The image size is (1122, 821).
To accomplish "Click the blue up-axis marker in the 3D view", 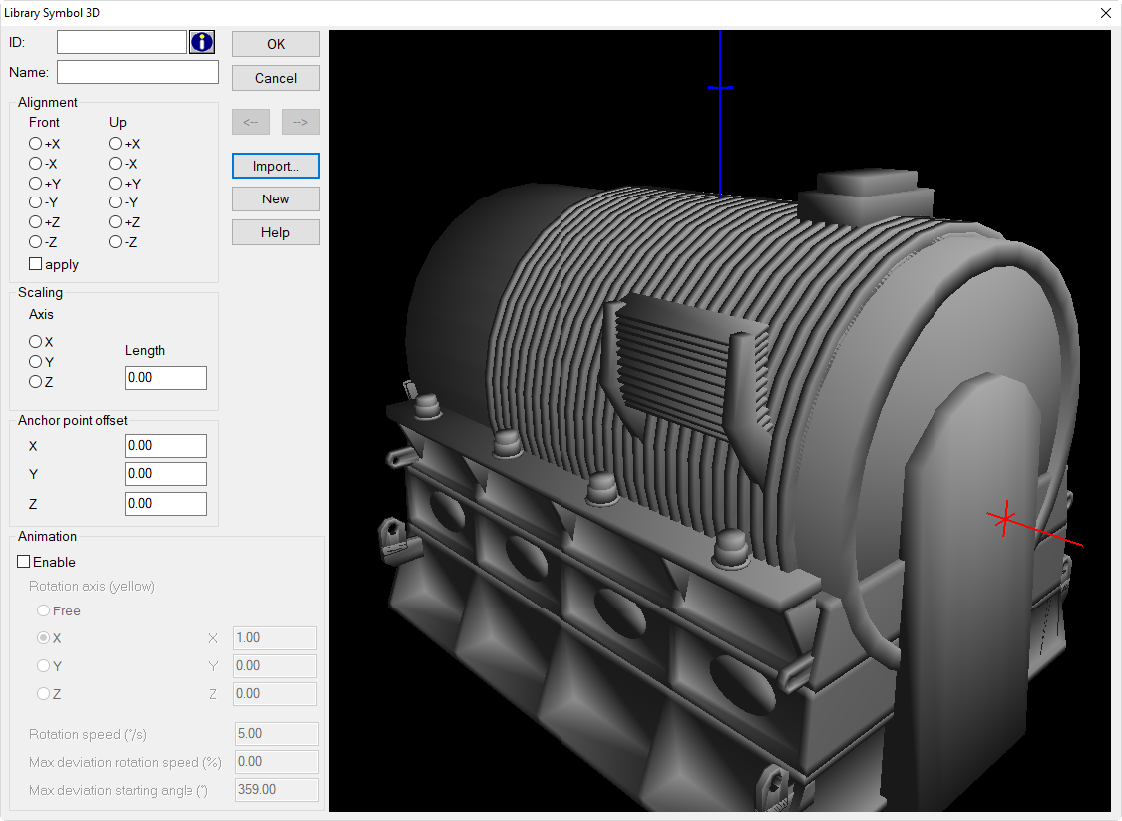I will pyautogui.click(x=720, y=87).
